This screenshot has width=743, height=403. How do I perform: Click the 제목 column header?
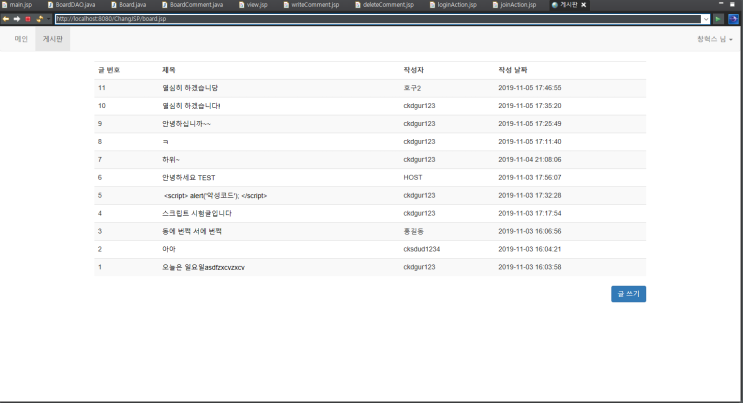pos(169,70)
